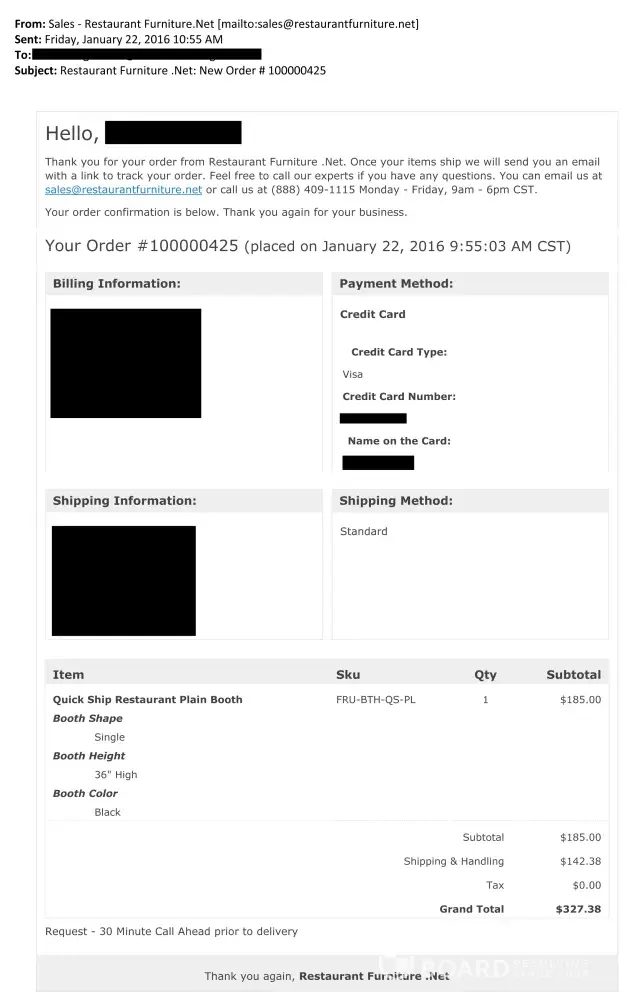640x1000 pixels.
Task: Click the SKU value FRU-BTH-QS-PL
Action: tap(376, 700)
